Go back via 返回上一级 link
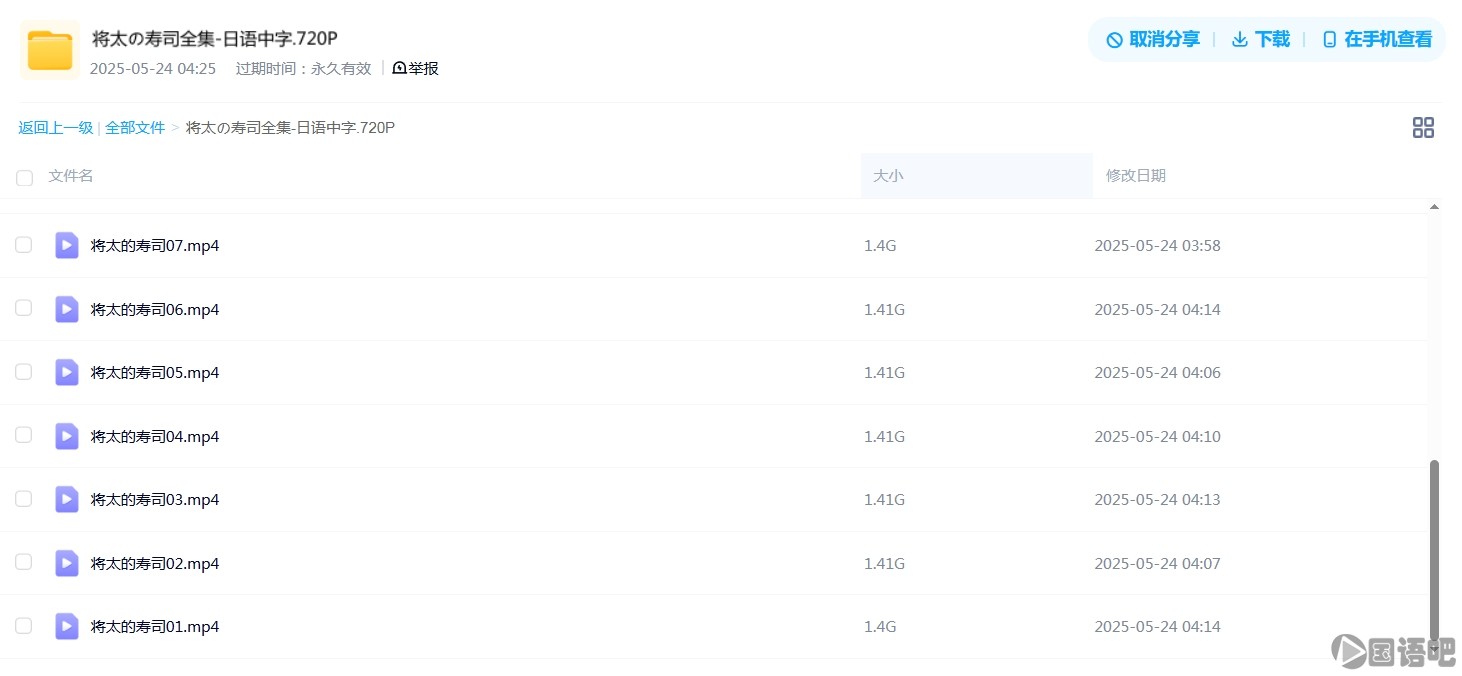Image resolution: width=1462 pixels, height=676 pixels. point(55,128)
